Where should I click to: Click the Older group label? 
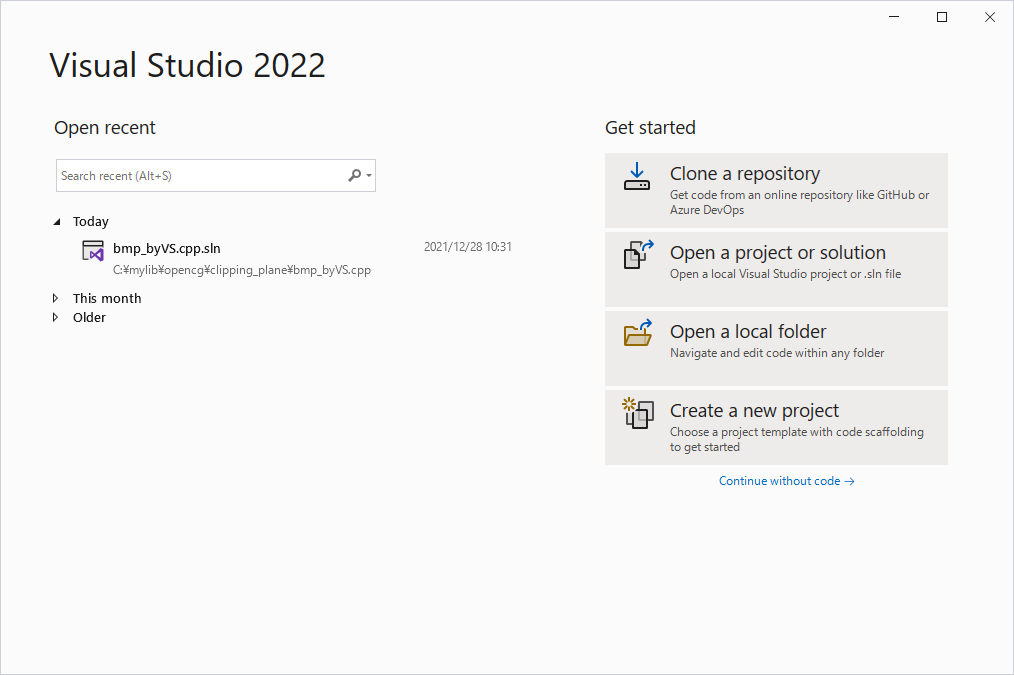pos(89,317)
